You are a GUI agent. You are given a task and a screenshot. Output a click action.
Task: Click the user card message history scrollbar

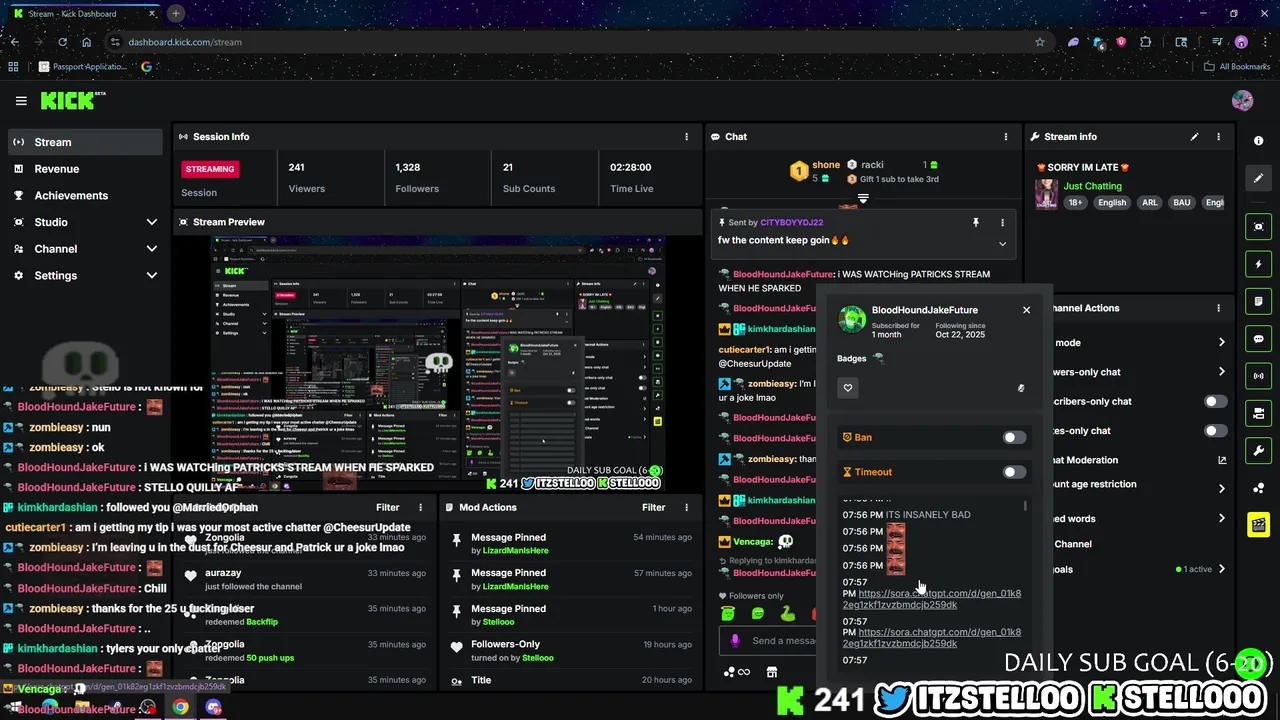(x=1025, y=506)
